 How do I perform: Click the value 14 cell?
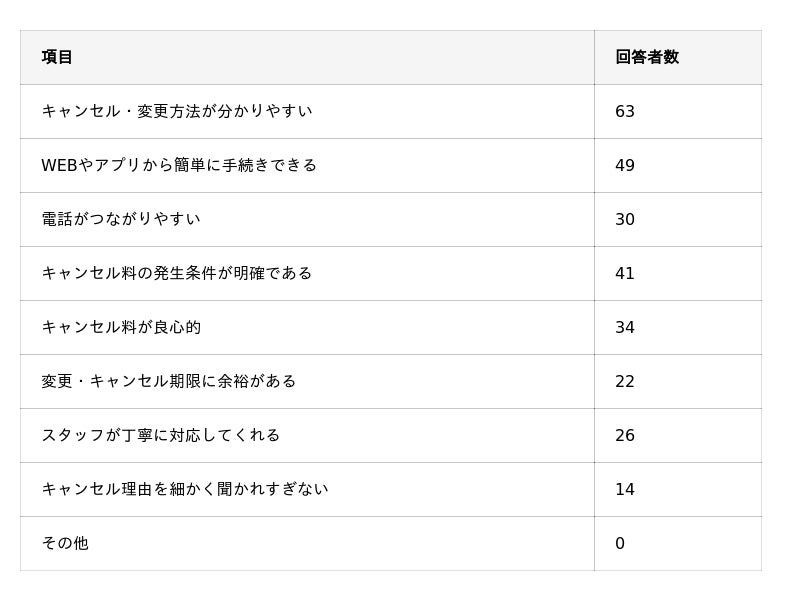pyautogui.click(x=625, y=489)
